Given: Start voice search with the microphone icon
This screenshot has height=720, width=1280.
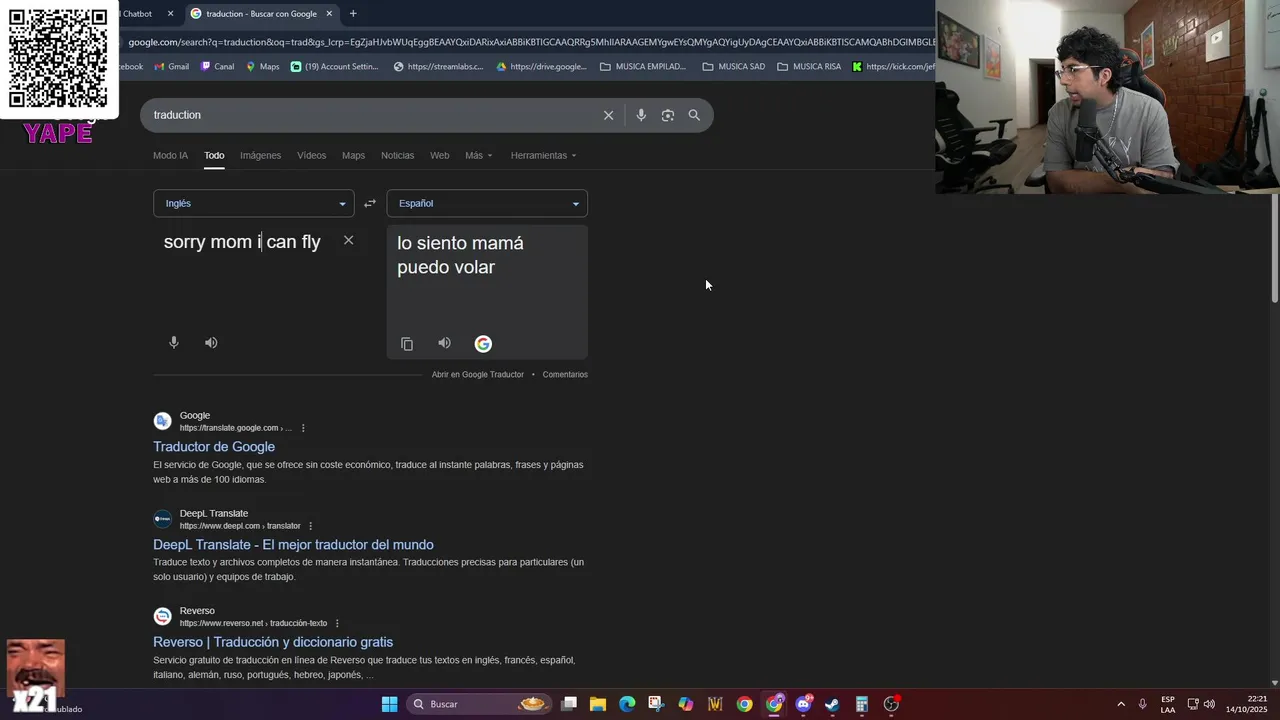Looking at the screenshot, I should pyautogui.click(x=641, y=115).
